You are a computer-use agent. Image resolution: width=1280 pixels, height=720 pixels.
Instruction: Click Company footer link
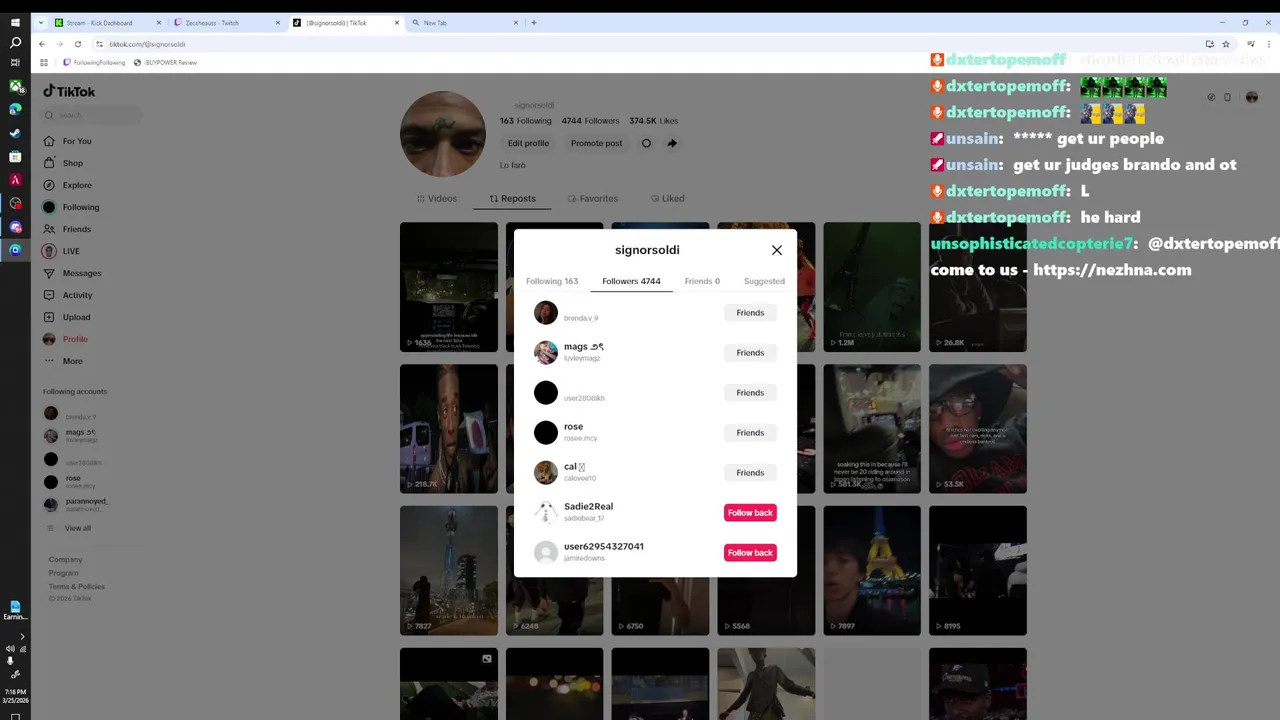pos(65,560)
